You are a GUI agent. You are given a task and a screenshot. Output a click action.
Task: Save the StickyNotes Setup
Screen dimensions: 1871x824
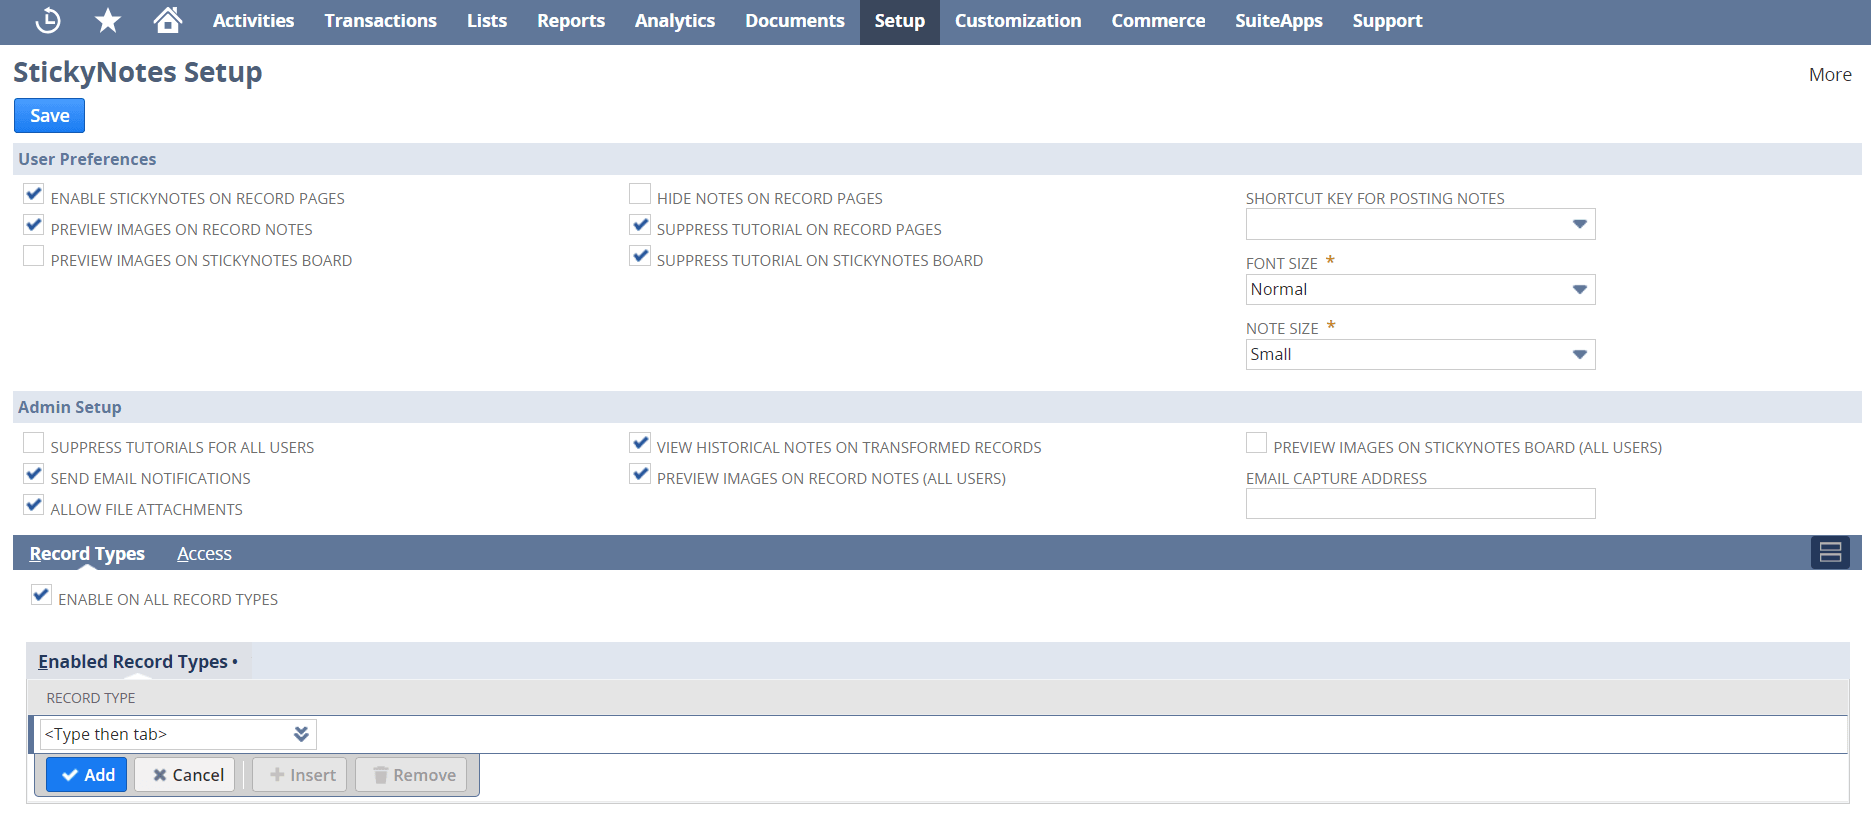[x=49, y=116]
